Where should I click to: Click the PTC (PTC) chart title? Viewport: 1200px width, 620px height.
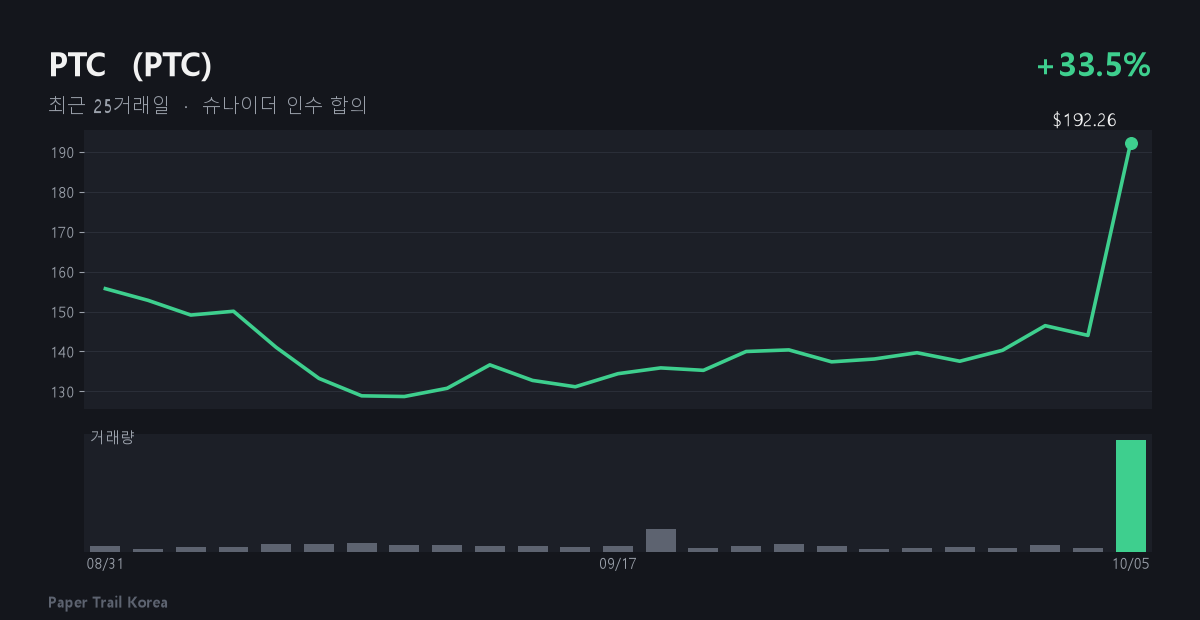coord(130,65)
